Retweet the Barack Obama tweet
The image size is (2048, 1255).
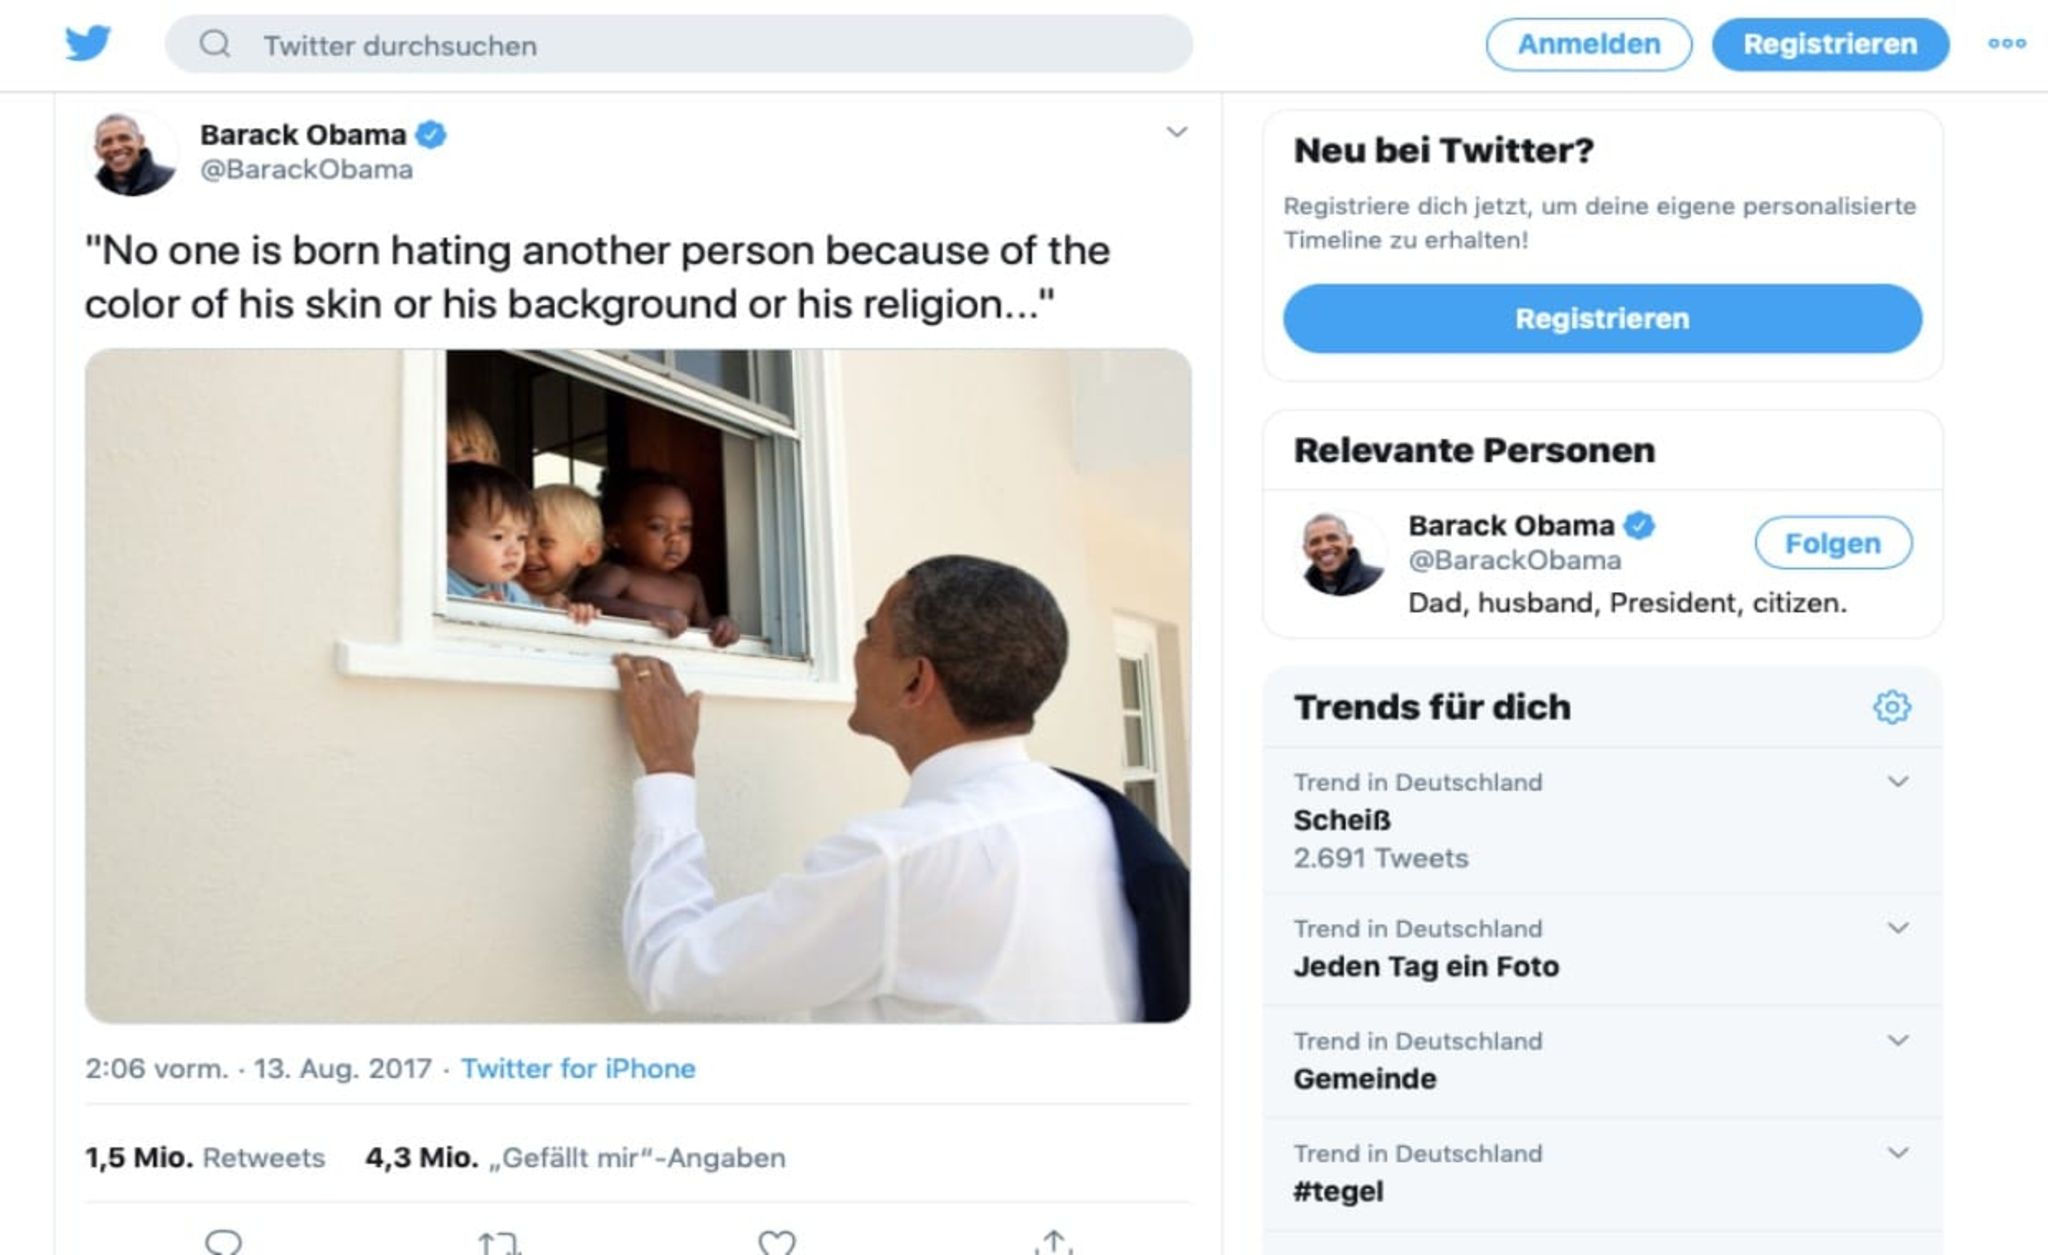pos(499,1243)
